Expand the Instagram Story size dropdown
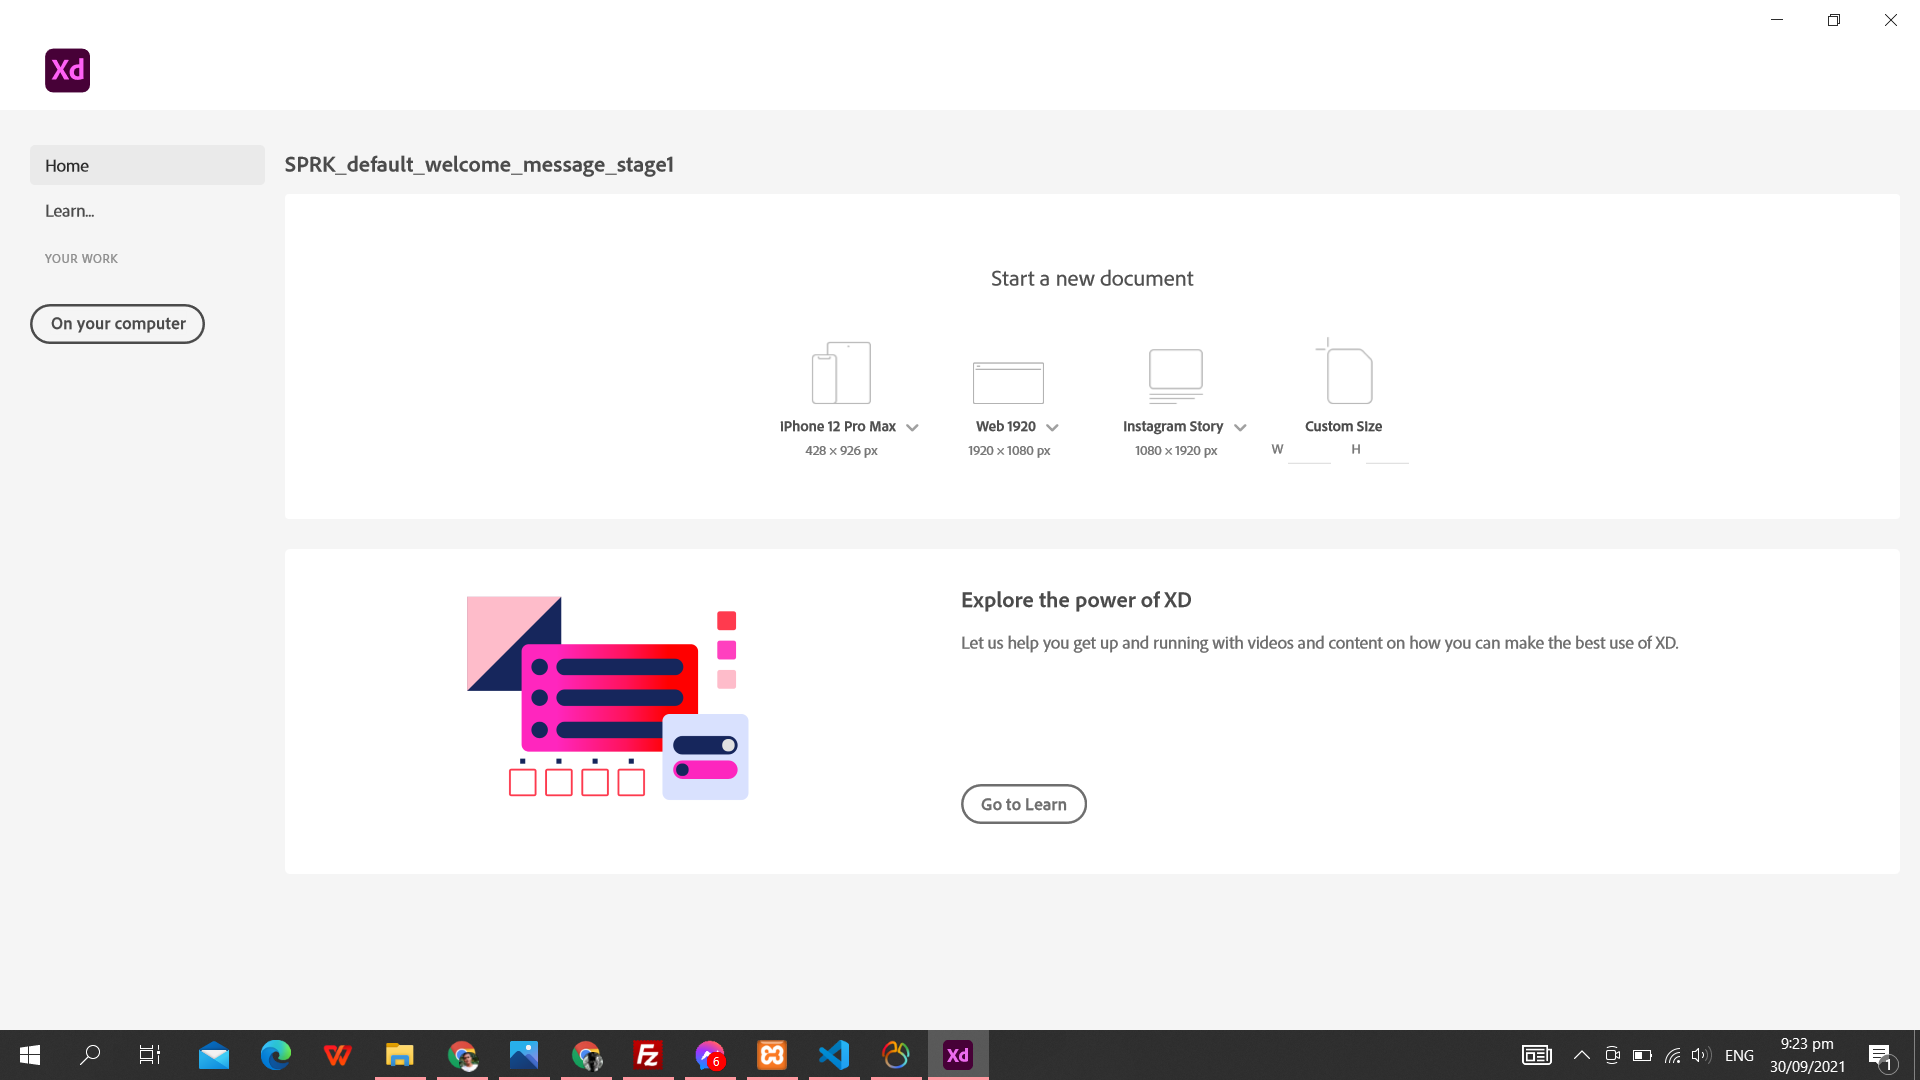This screenshot has height=1080, width=1920. (1240, 428)
